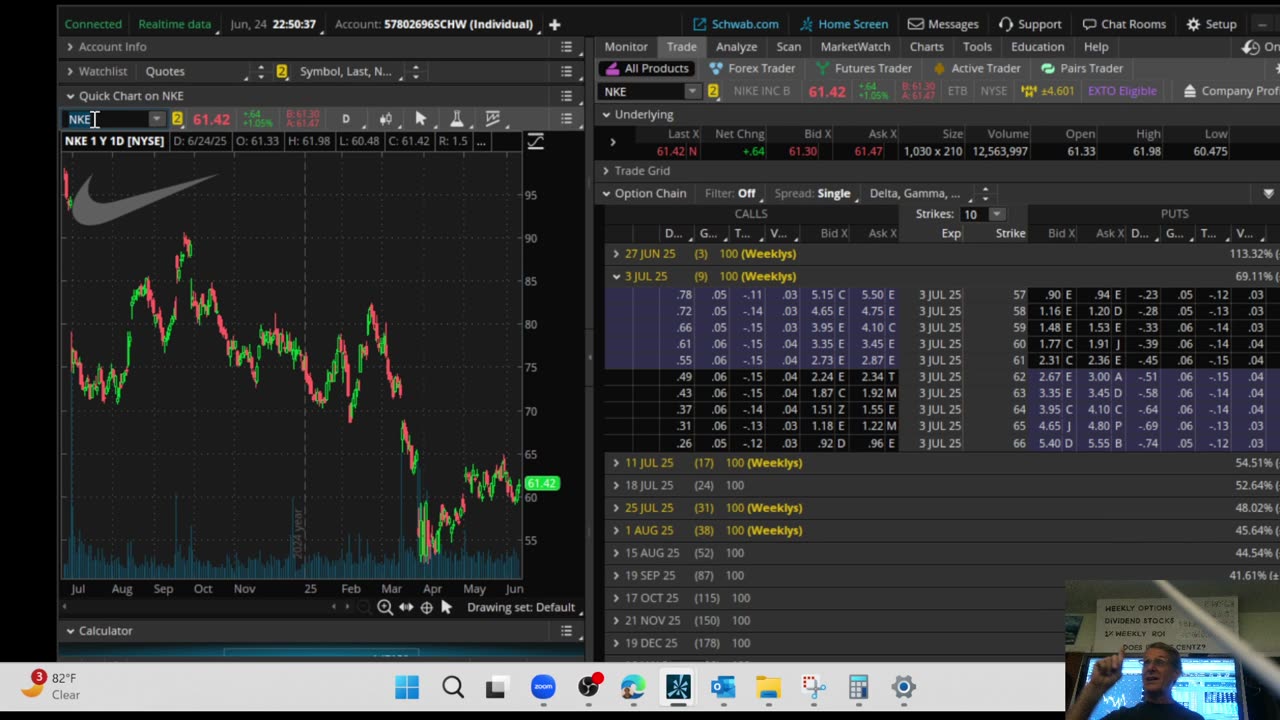Screen dimensions: 1280x720
Task: Expand the 27 JUN 25 expiration row
Action: [616, 254]
